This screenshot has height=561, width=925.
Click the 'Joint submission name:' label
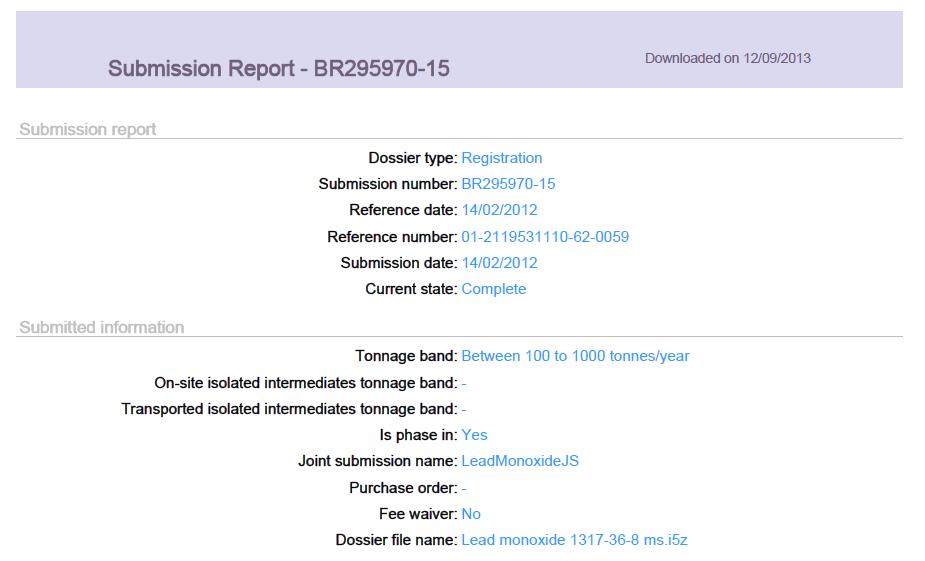click(x=378, y=461)
